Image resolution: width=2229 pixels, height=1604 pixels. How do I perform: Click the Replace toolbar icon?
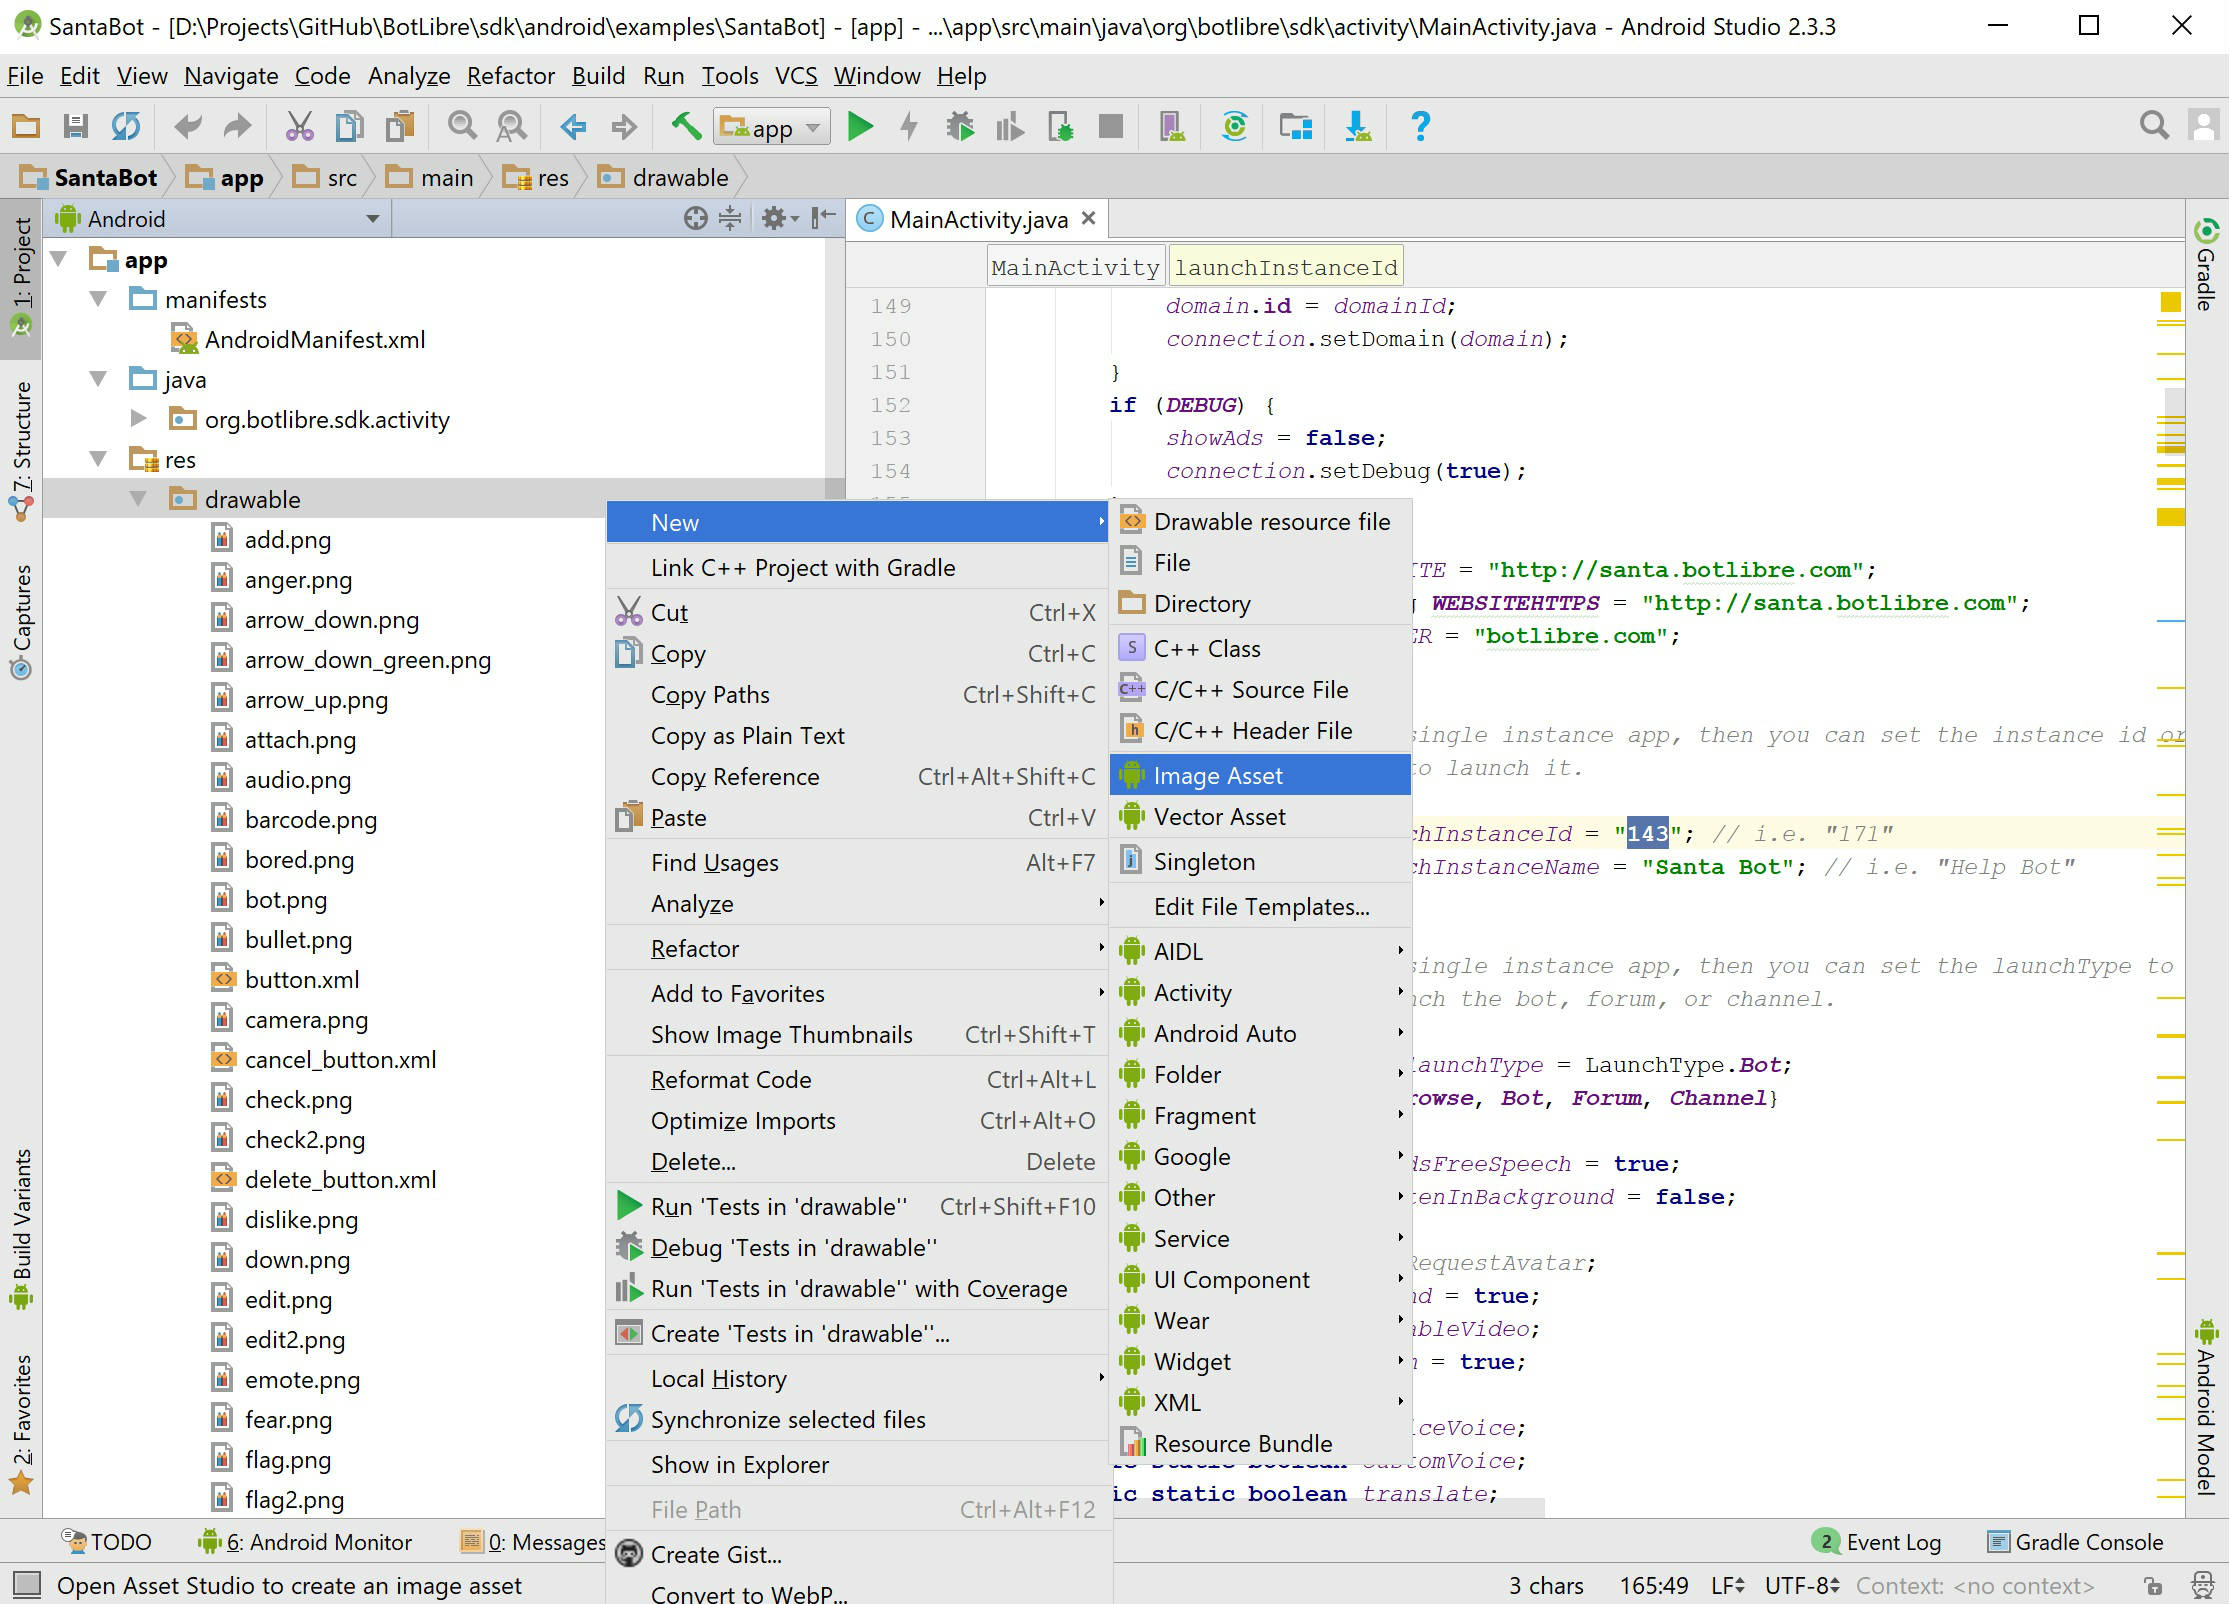tap(511, 126)
